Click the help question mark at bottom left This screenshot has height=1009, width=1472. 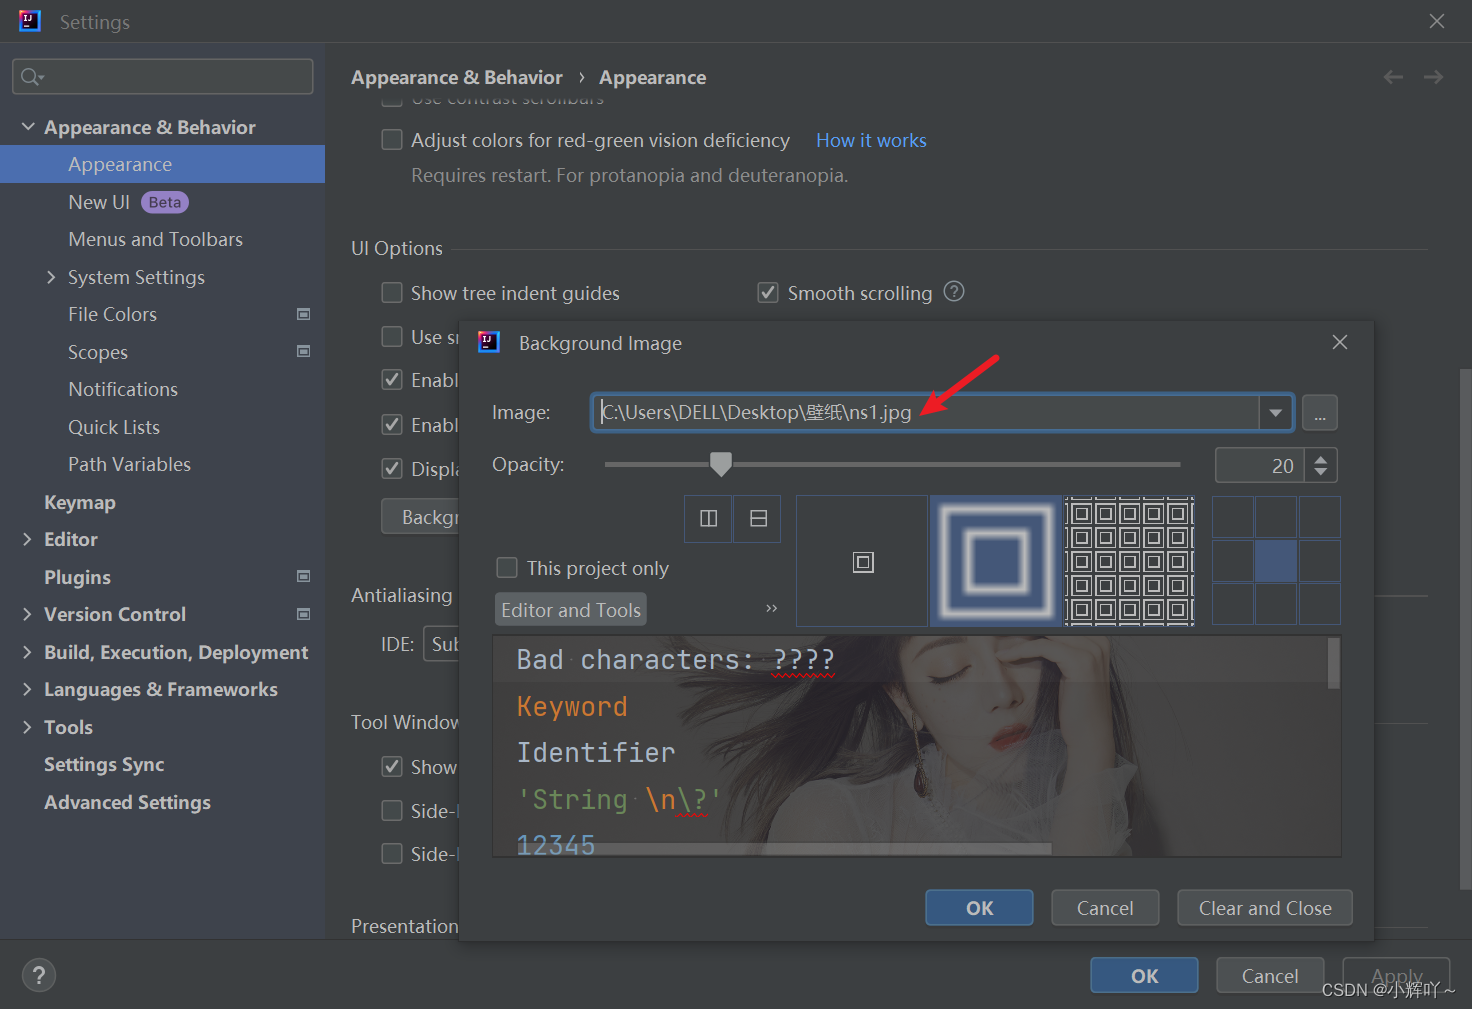[38, 975]
